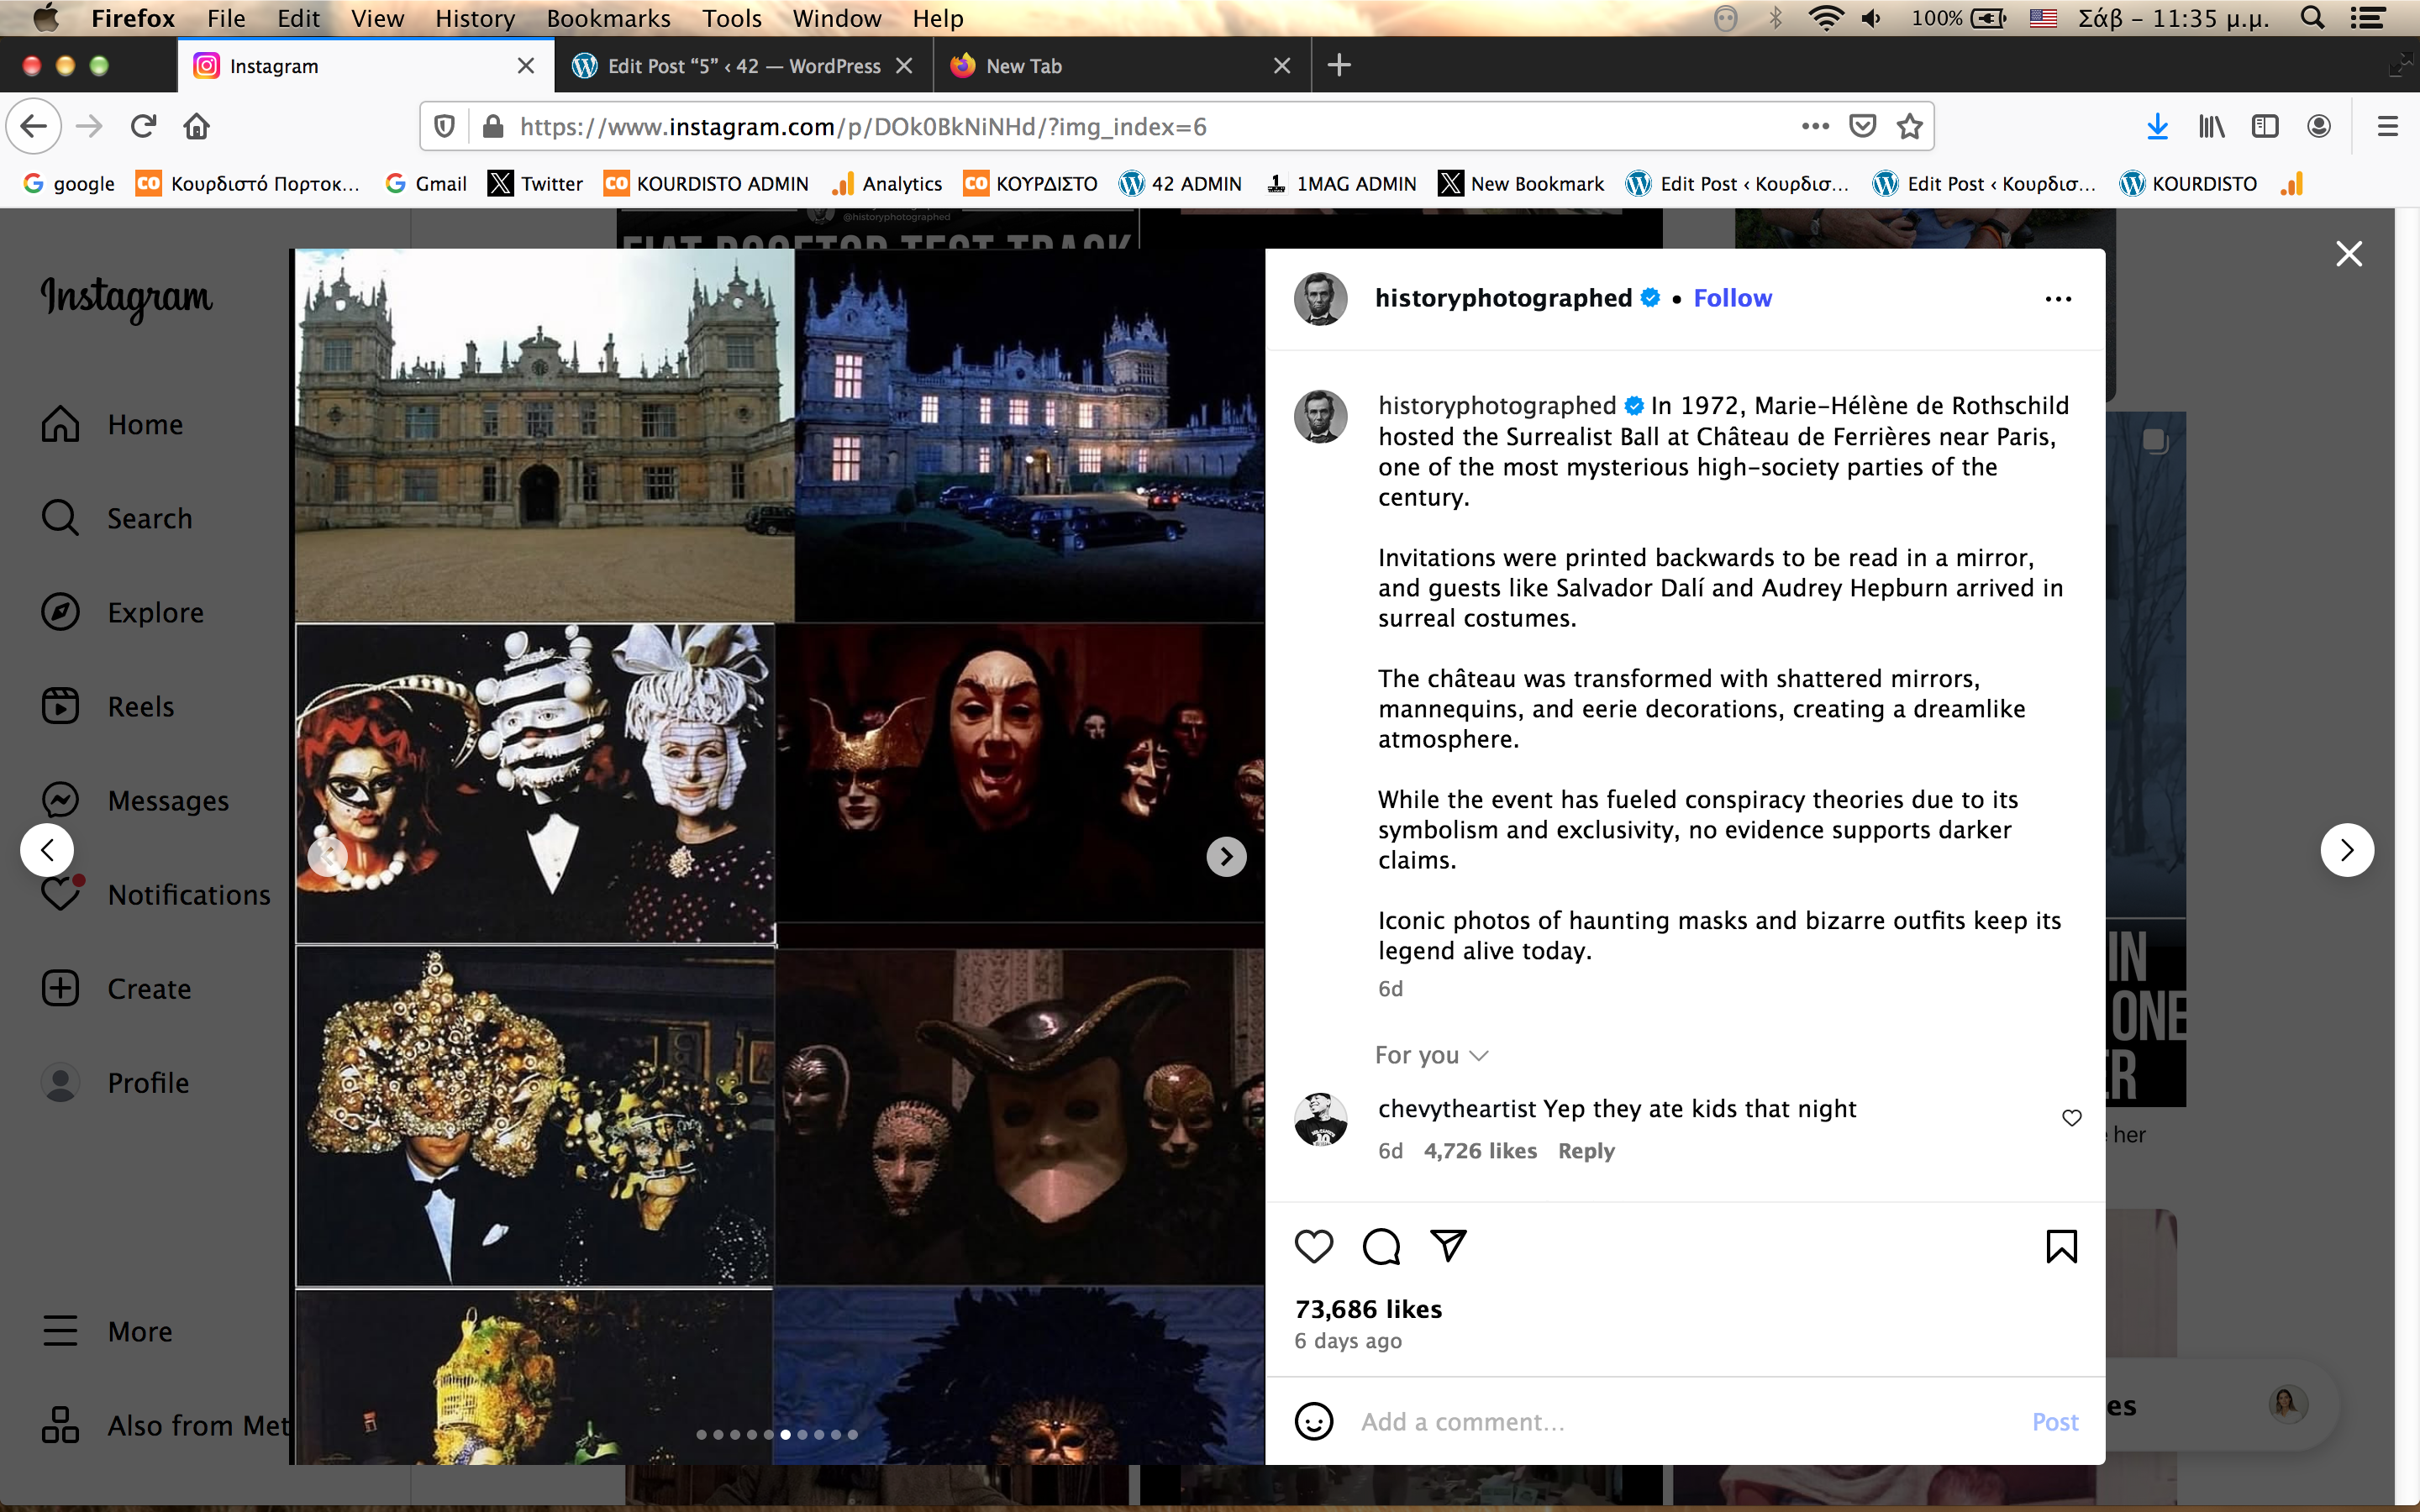Like the post with heart icon
The width and height of the screenshot is (2420, 1512).
pos(1313,1246)
